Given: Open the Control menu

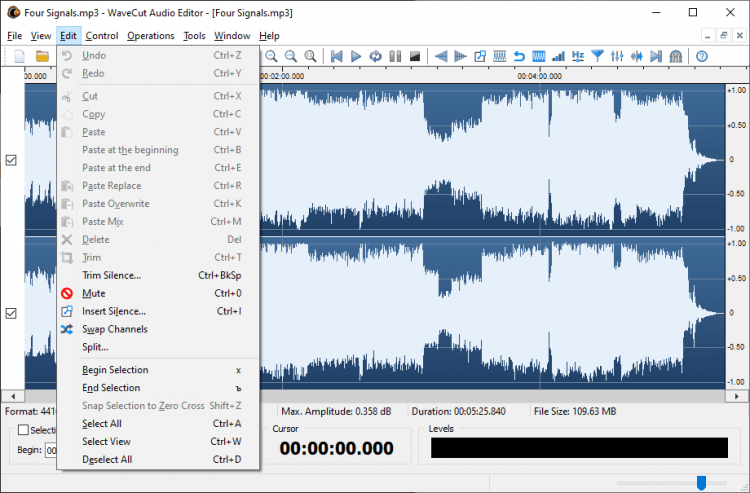Looking at the screenshot, I should [102, 36].
